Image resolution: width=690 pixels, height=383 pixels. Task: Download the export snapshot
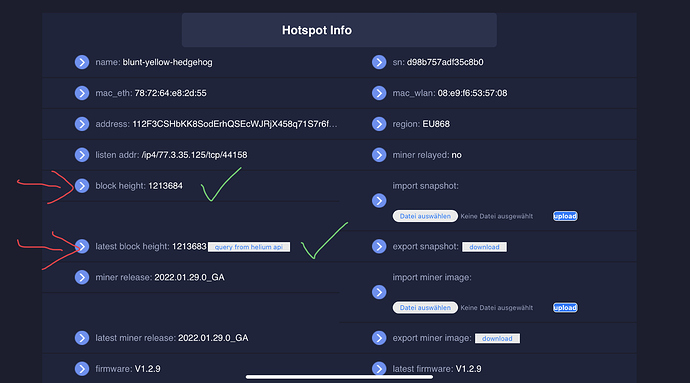pos(484,247)
